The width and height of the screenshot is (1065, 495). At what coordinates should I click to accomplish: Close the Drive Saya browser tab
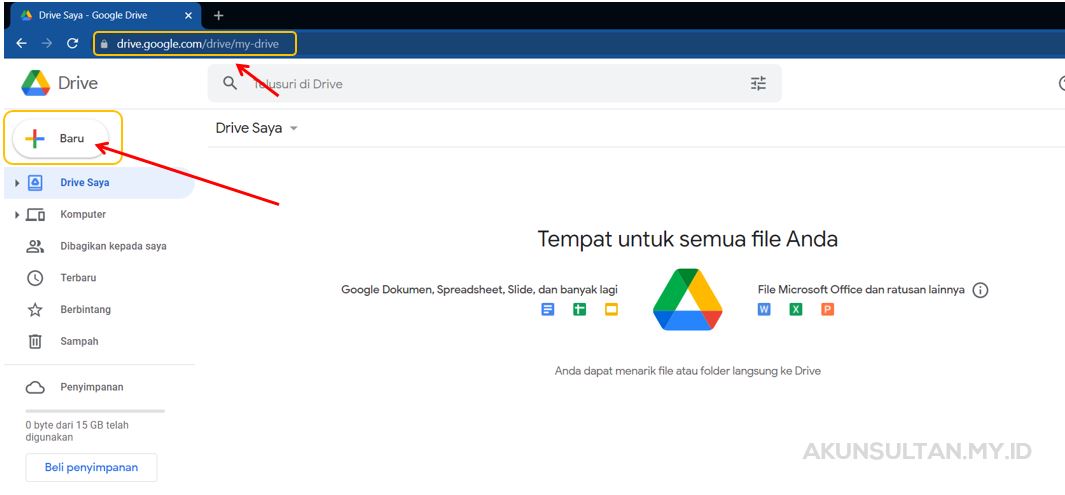tap(188, 15)
